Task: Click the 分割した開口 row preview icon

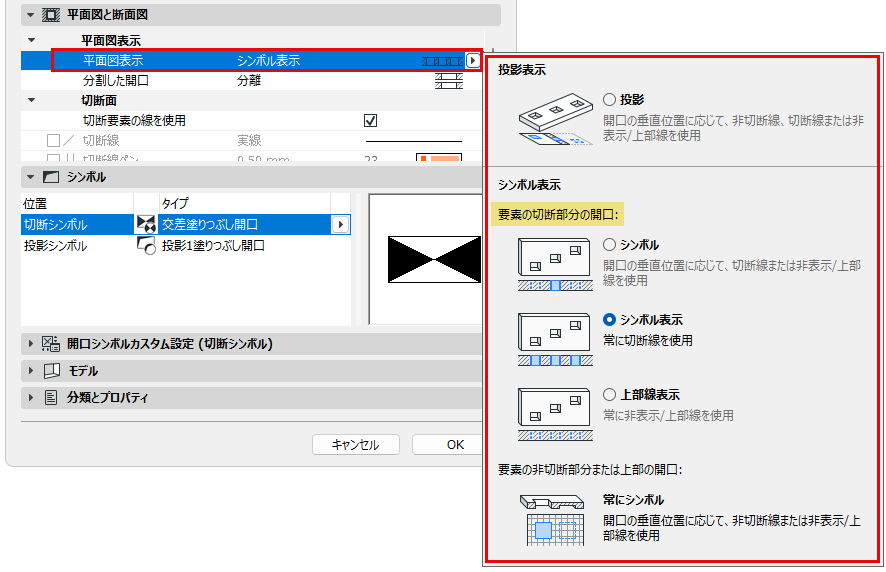Action: [449, 81]
